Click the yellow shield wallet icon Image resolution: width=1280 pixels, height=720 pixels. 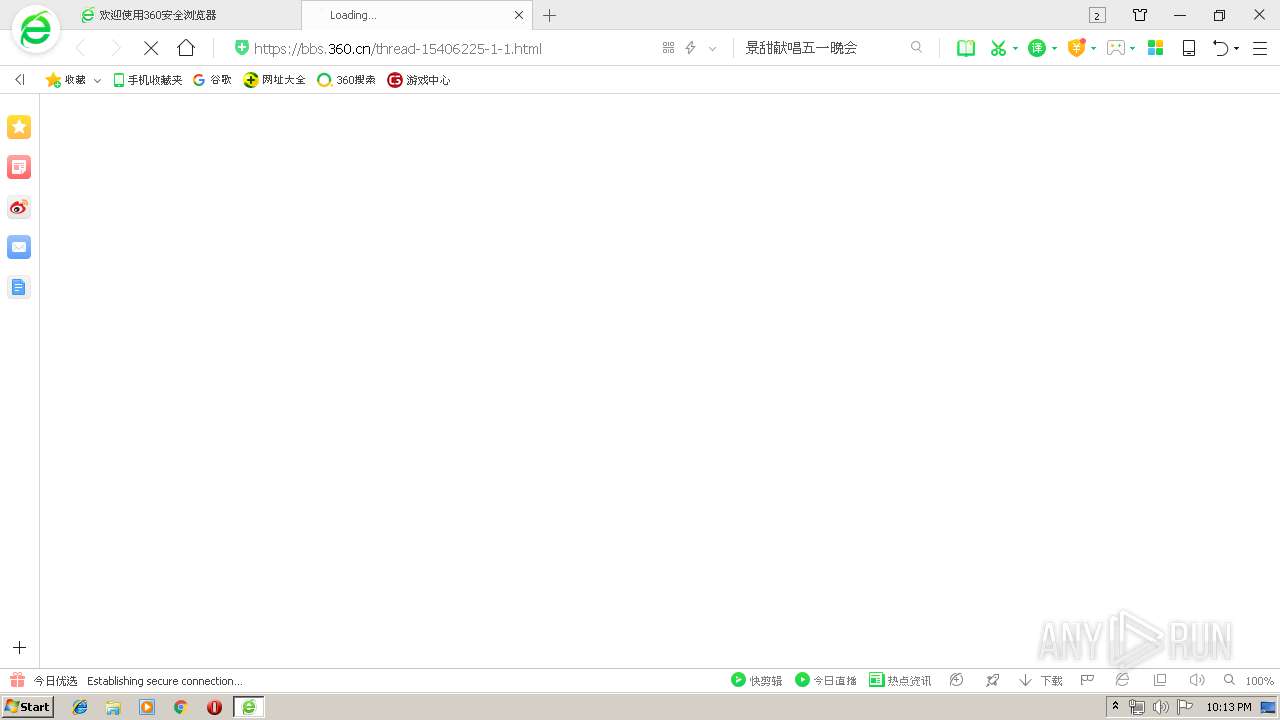1076,48
